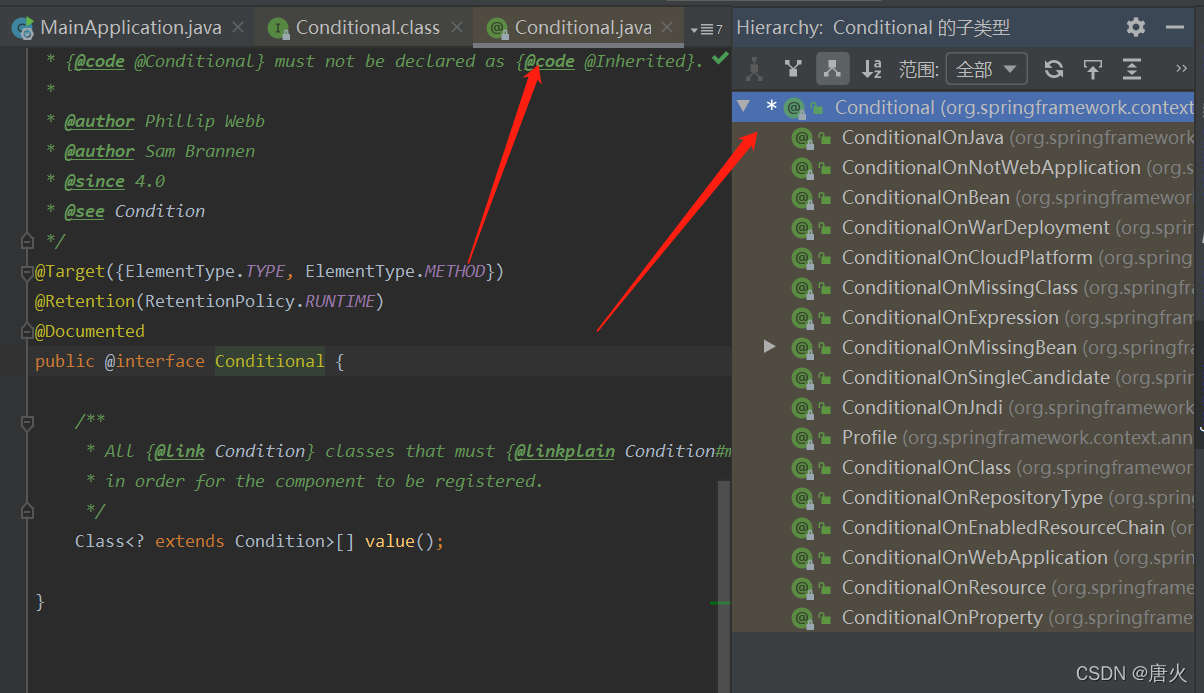Close the Conditional.class tab
The height and width of the screenshot is (693, 1204).
[x=457, y=28]
